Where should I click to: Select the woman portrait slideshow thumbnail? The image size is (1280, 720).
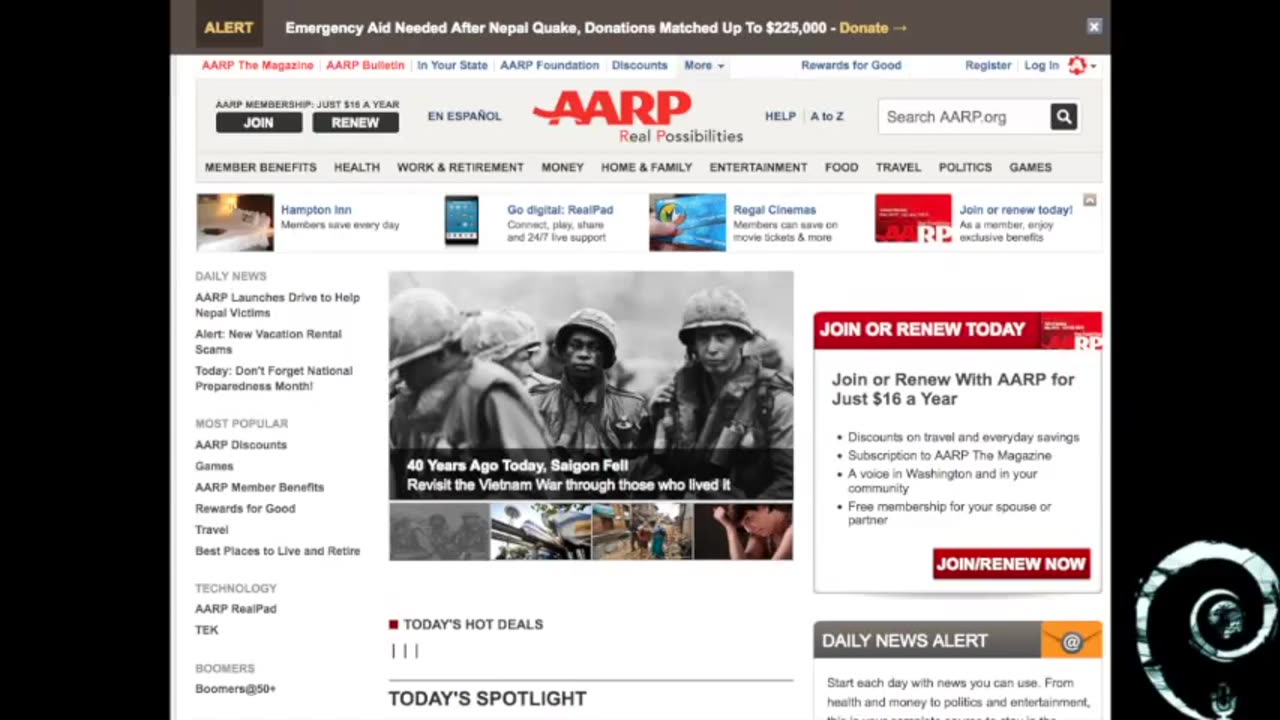(x=743, y=531)
